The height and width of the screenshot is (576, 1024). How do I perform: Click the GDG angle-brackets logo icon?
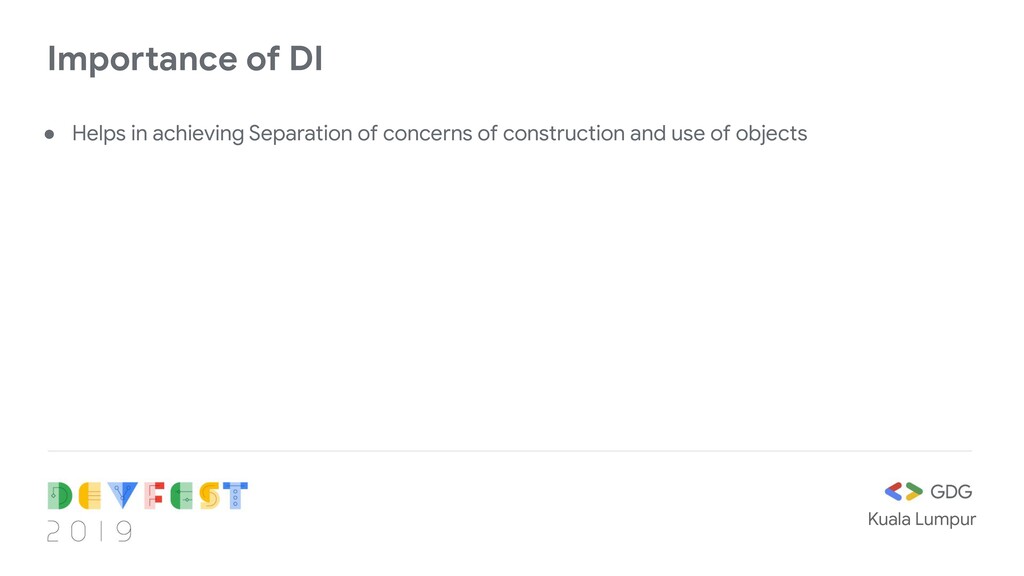(903, 491)
